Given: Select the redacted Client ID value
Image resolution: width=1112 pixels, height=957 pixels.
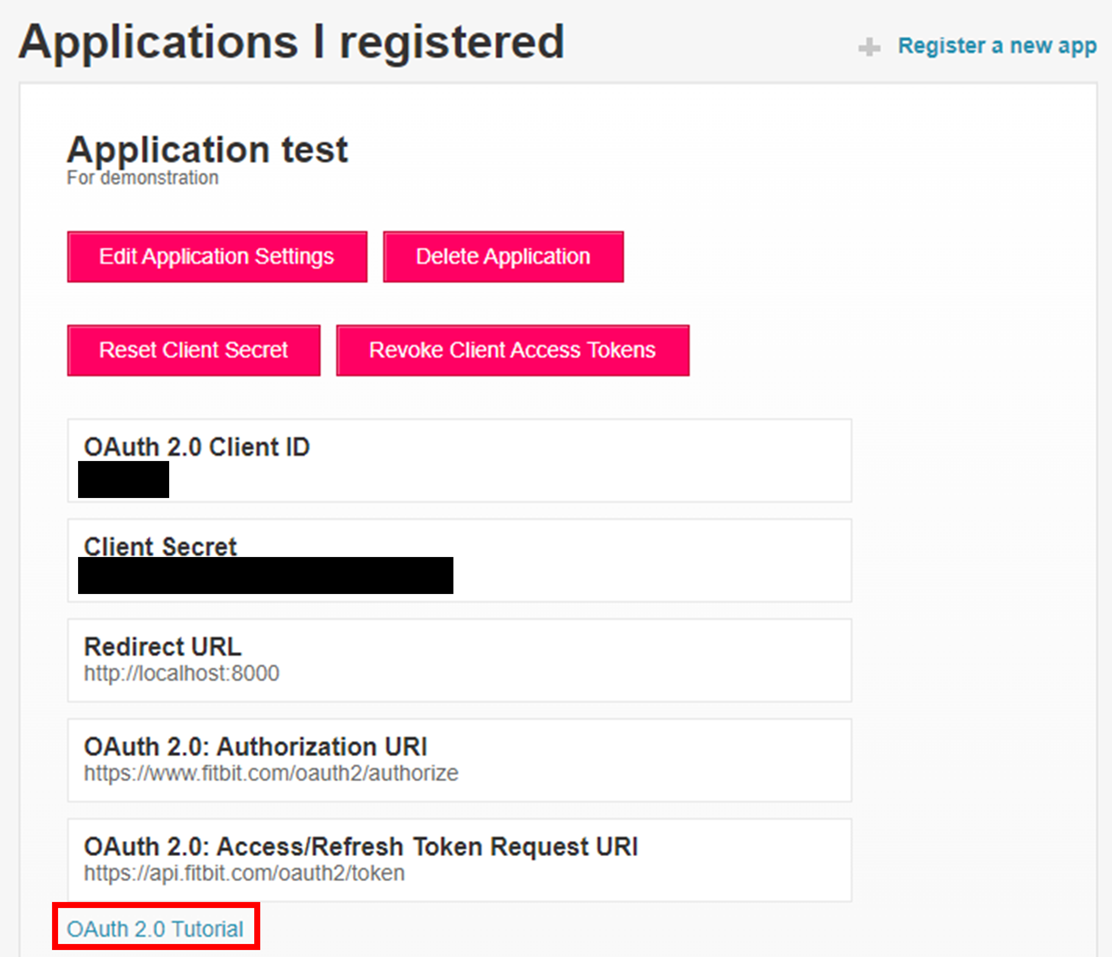Looking at the screenshot, I should 123,480.
